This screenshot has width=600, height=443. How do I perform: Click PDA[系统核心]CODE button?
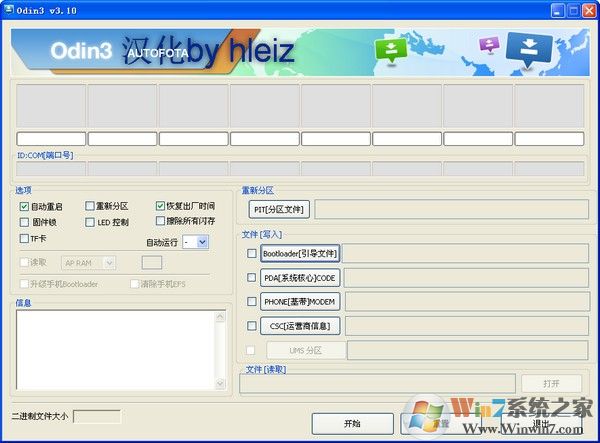(x=300, y=278)
